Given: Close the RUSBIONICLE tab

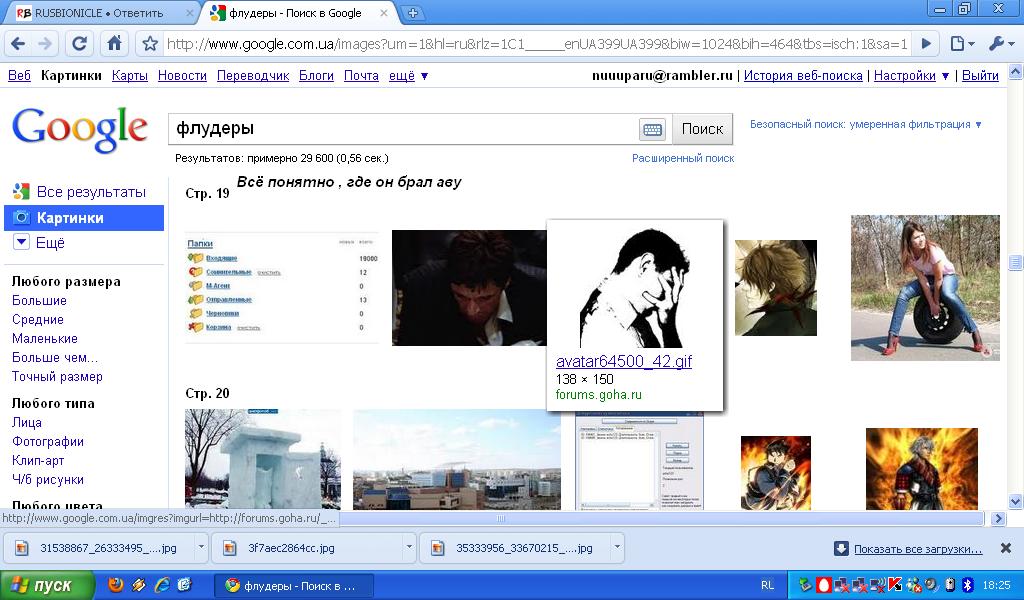Looking at the screenshot, I should 189,12.
